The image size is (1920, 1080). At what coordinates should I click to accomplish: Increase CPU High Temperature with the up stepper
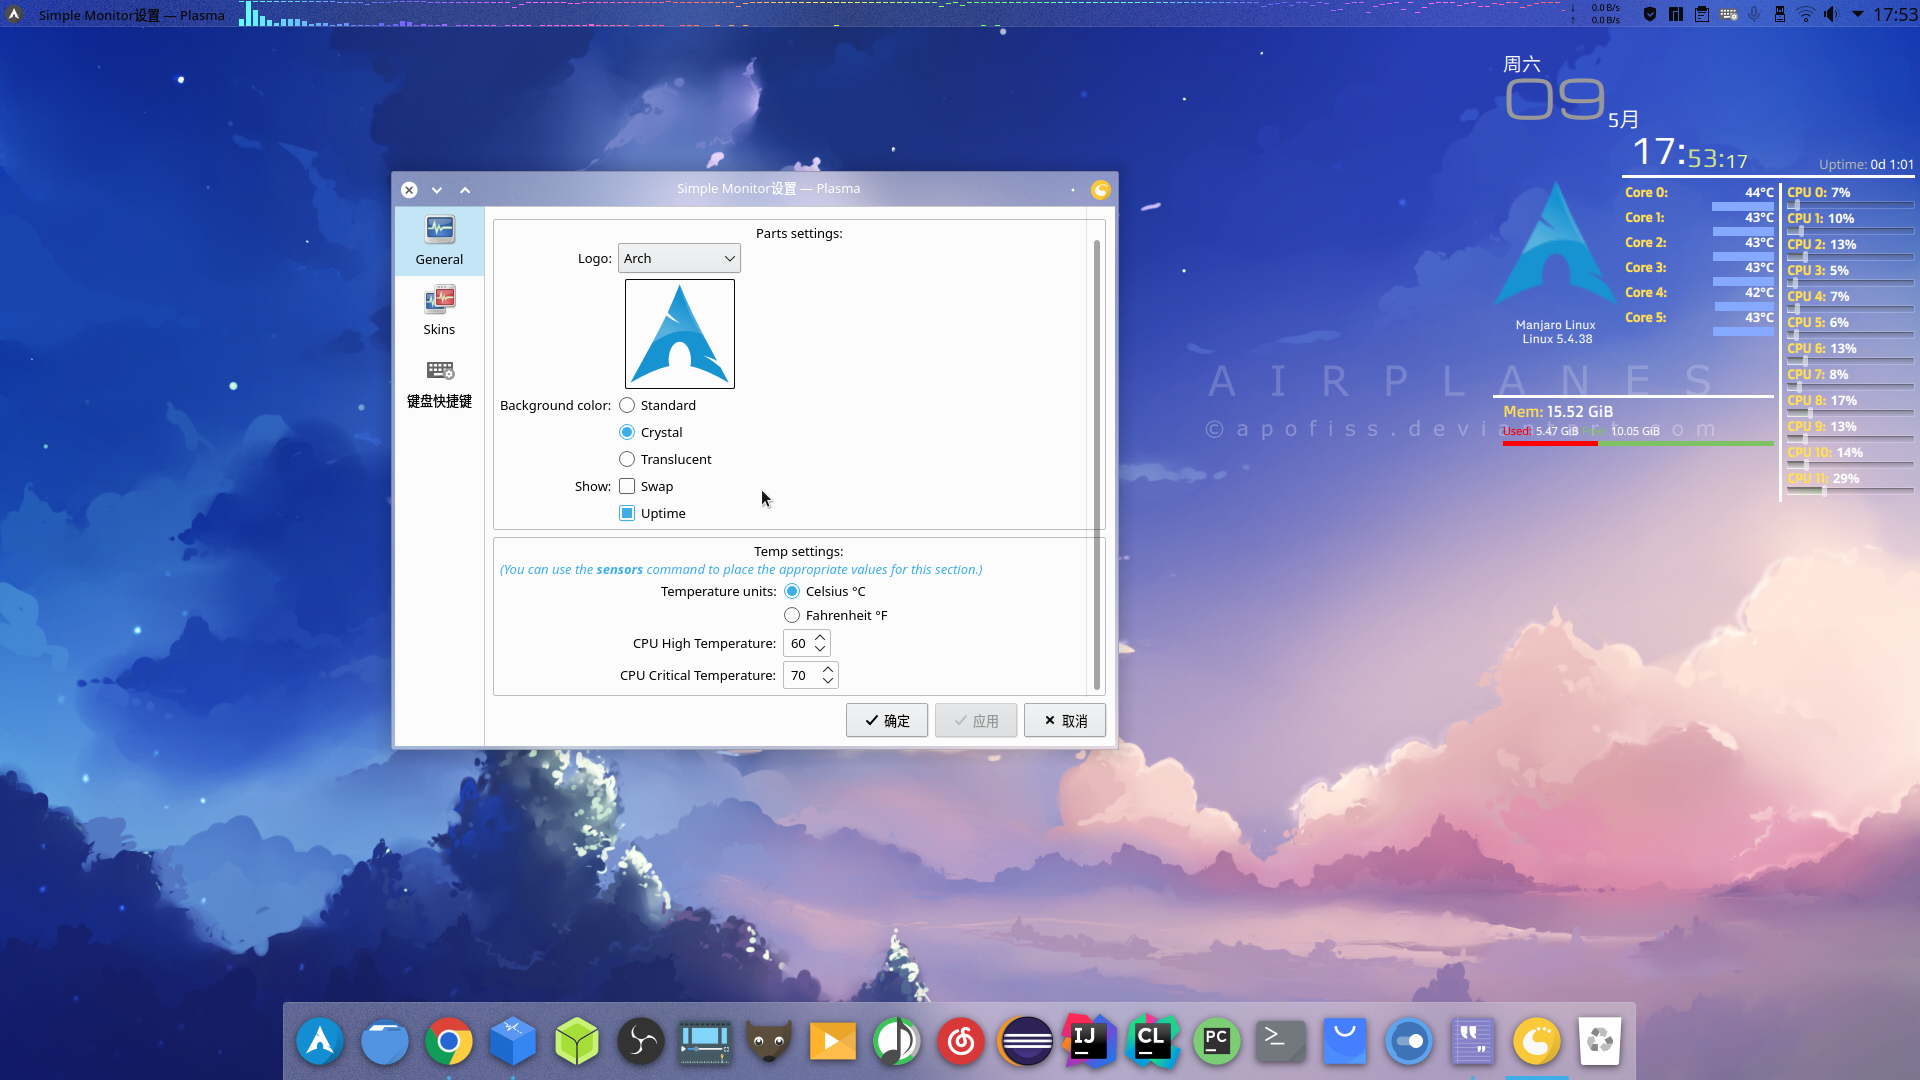pos(820,637)
